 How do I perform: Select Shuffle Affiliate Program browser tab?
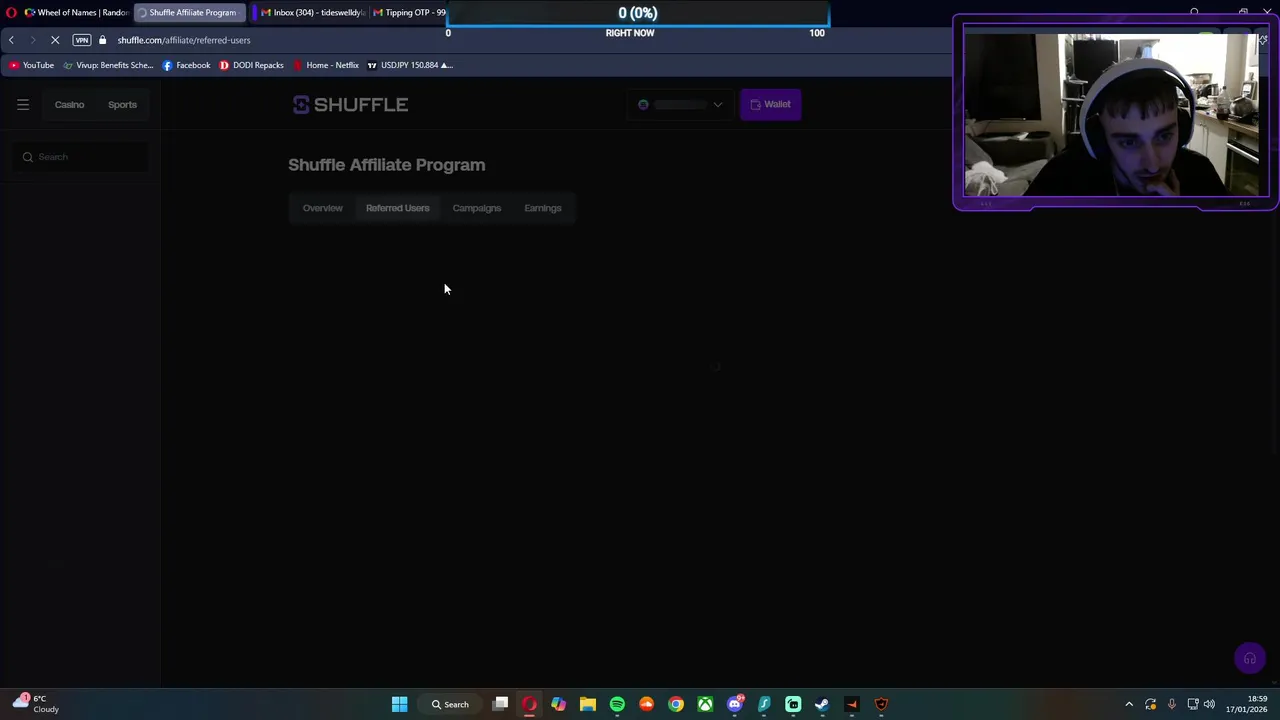[189, 13]
